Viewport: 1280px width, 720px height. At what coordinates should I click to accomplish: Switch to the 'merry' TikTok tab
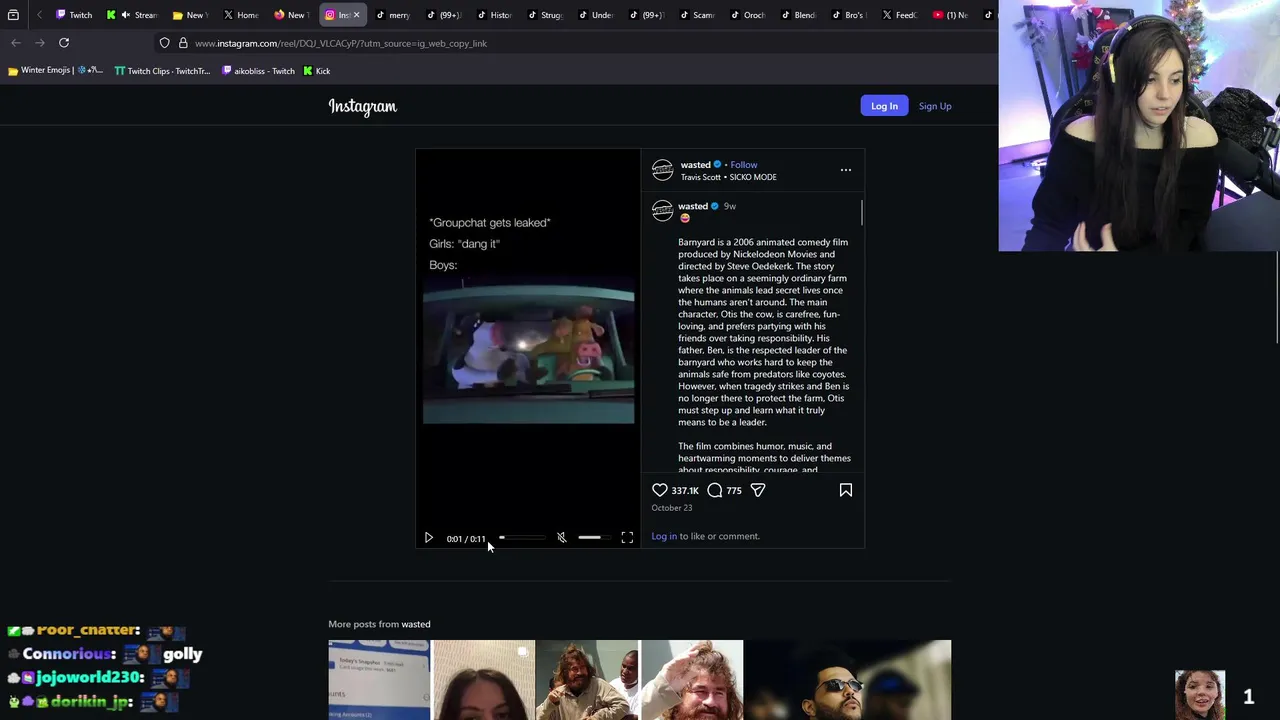click(393, 15)
